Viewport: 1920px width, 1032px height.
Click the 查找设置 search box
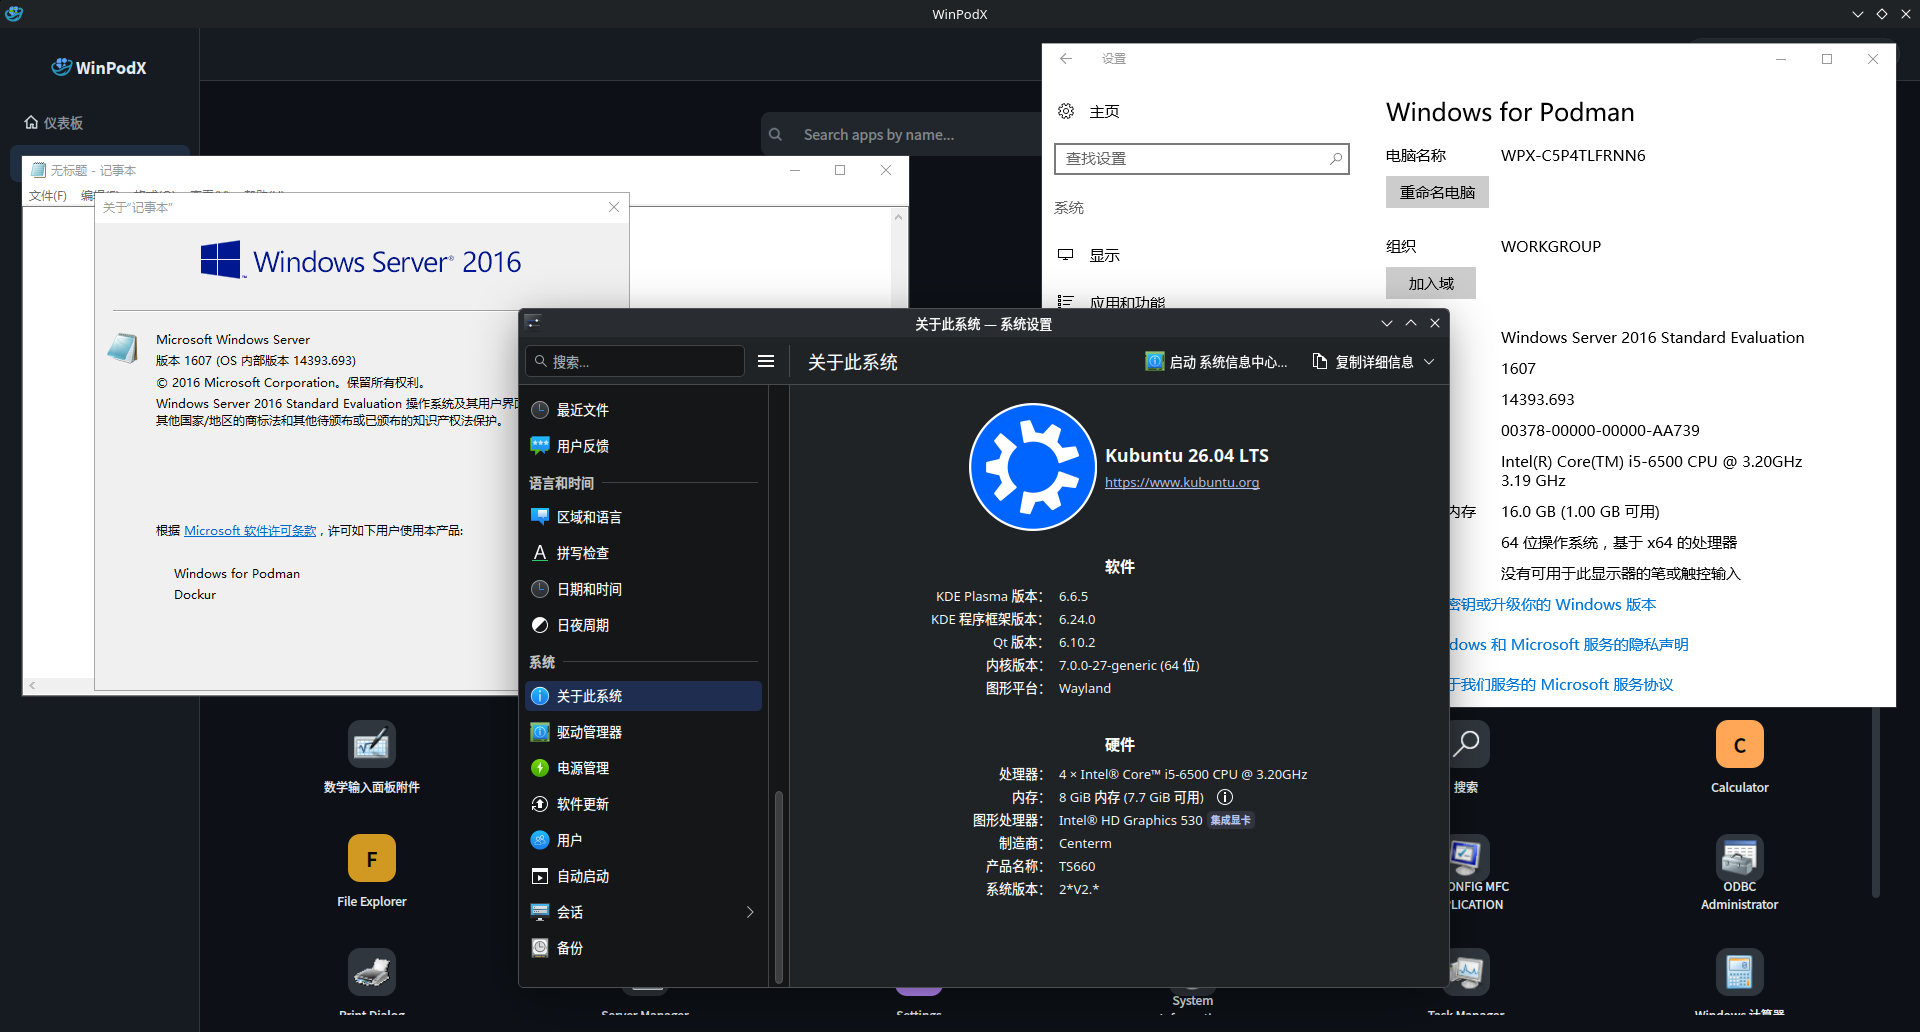tap(1202, 159)
